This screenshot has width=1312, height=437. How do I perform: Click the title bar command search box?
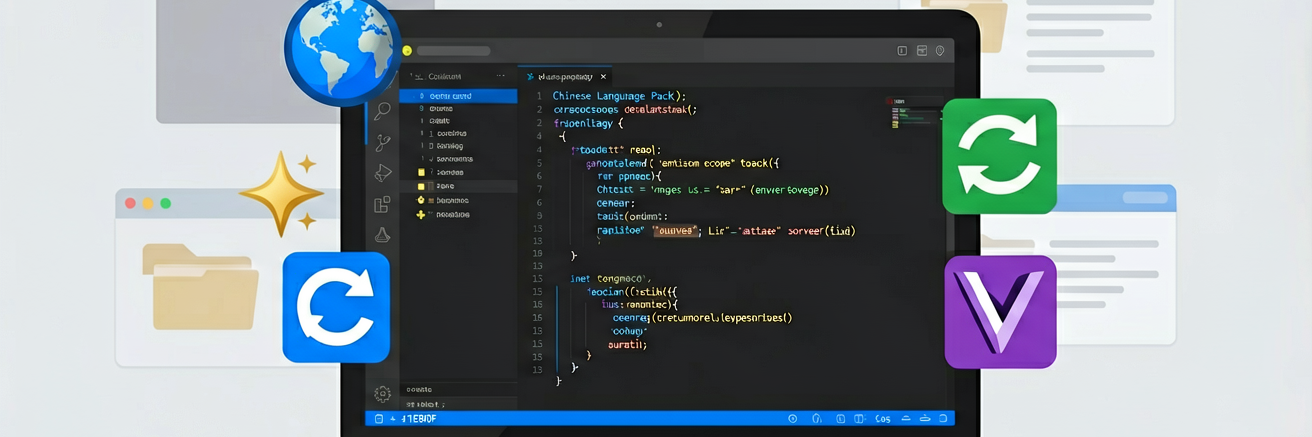453,51
